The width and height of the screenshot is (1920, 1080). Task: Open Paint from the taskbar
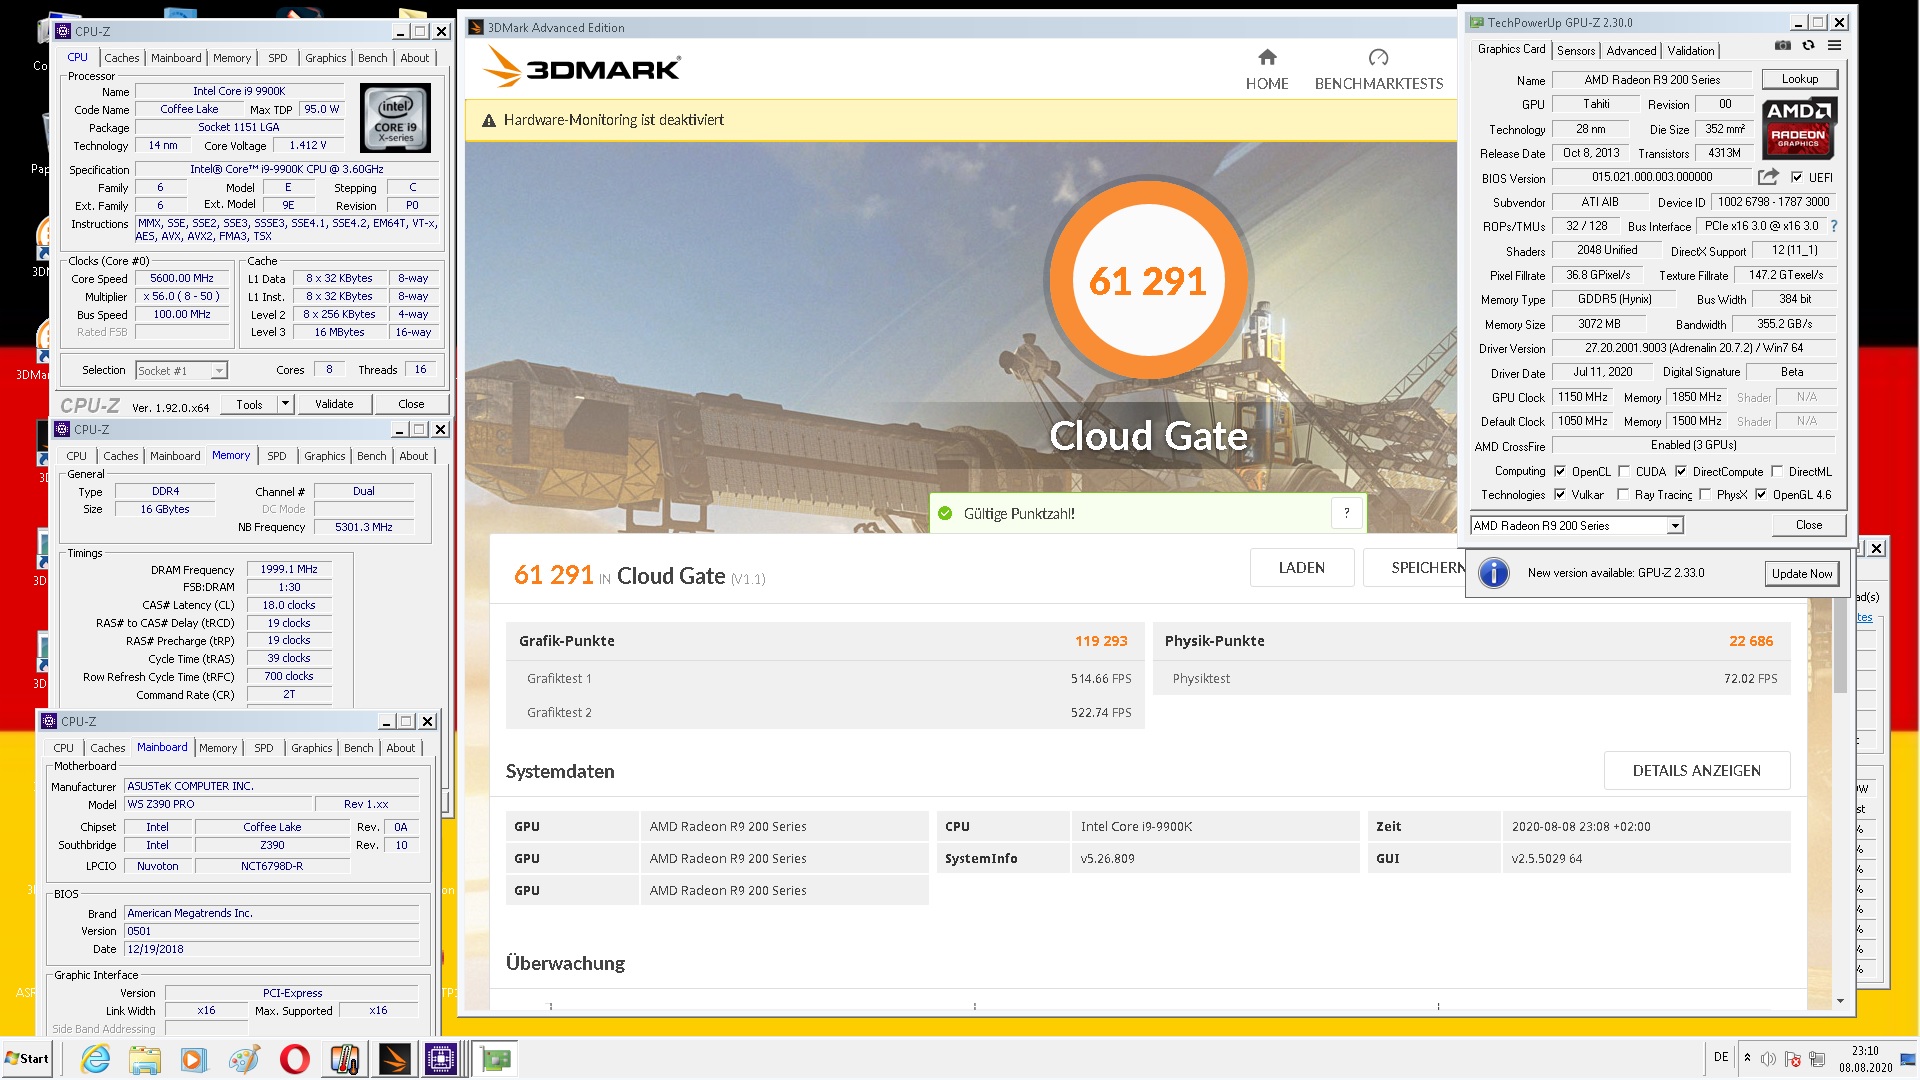[x=244, y=1059]
